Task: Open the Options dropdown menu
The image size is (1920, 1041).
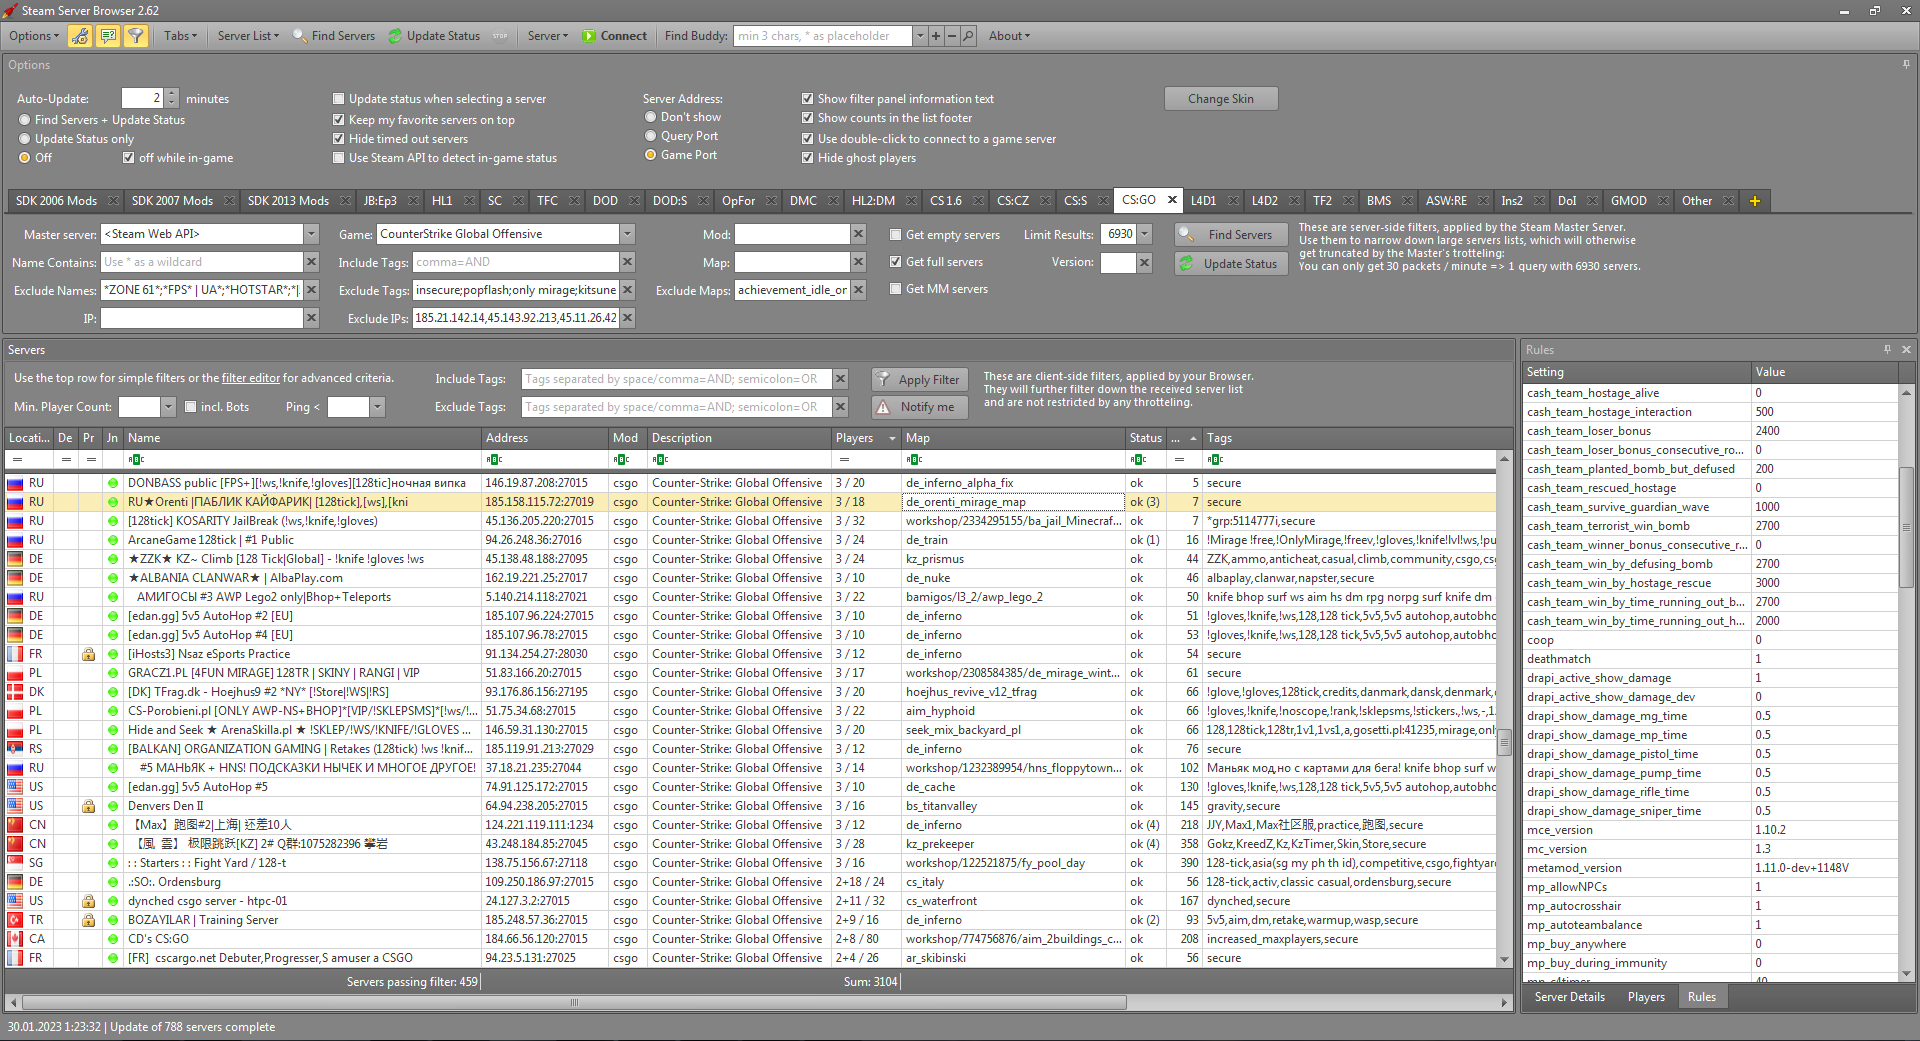Action: (34, 36)
